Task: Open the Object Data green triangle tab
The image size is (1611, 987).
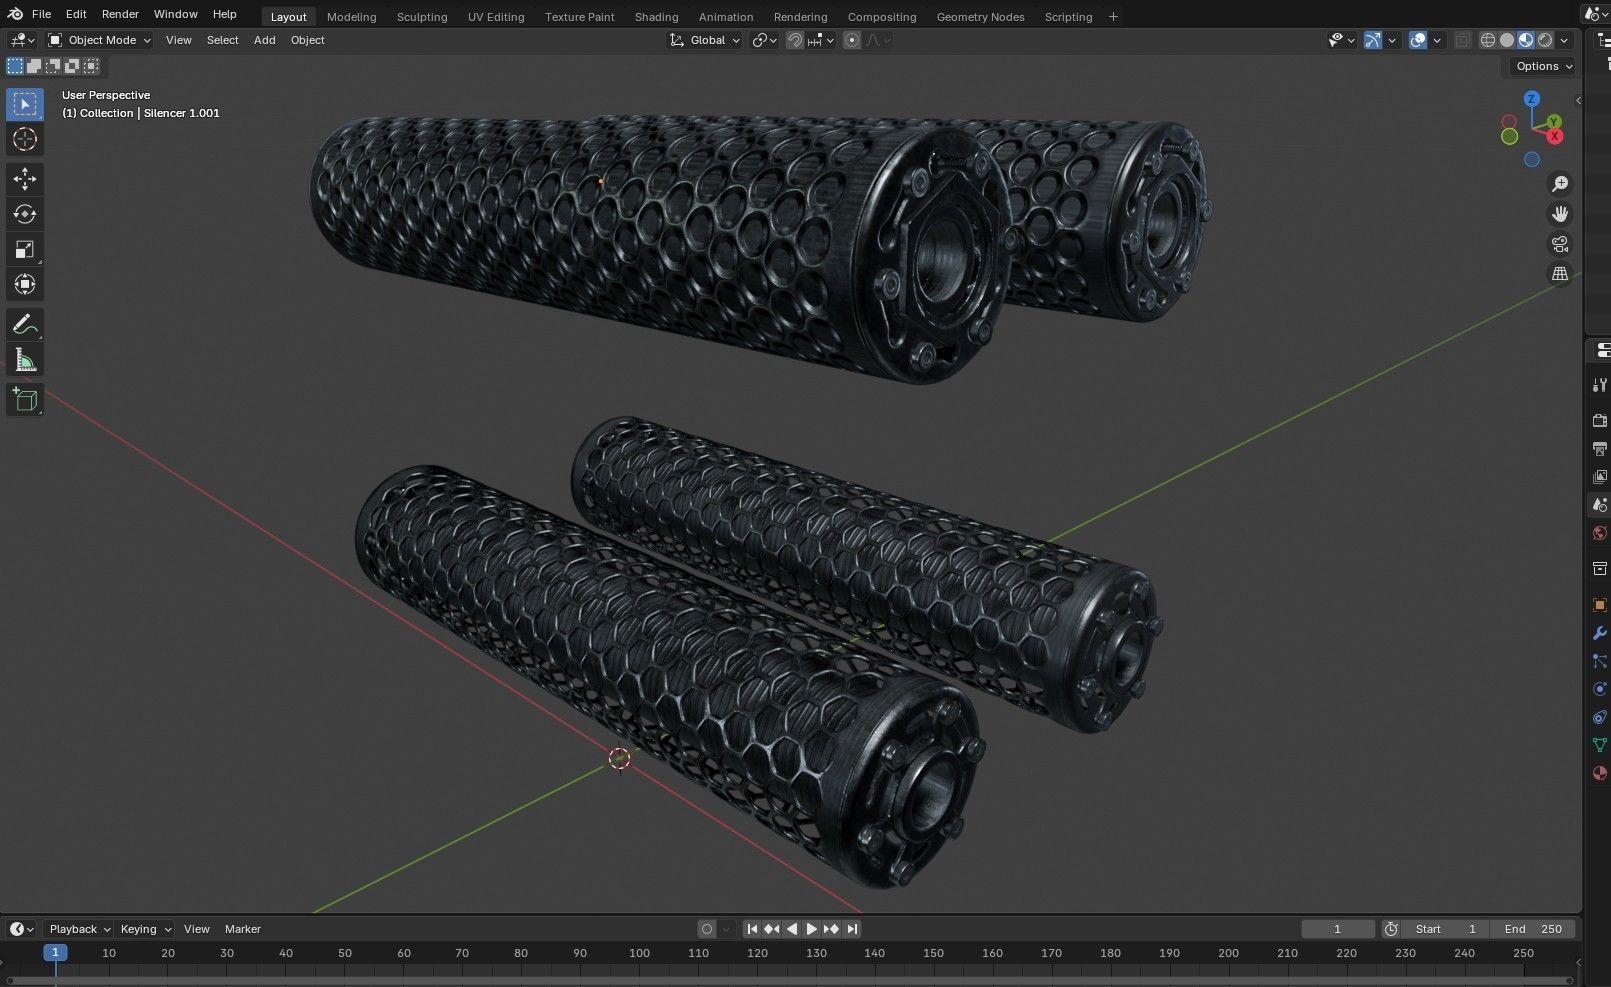Action: [x=1599, y=745]
